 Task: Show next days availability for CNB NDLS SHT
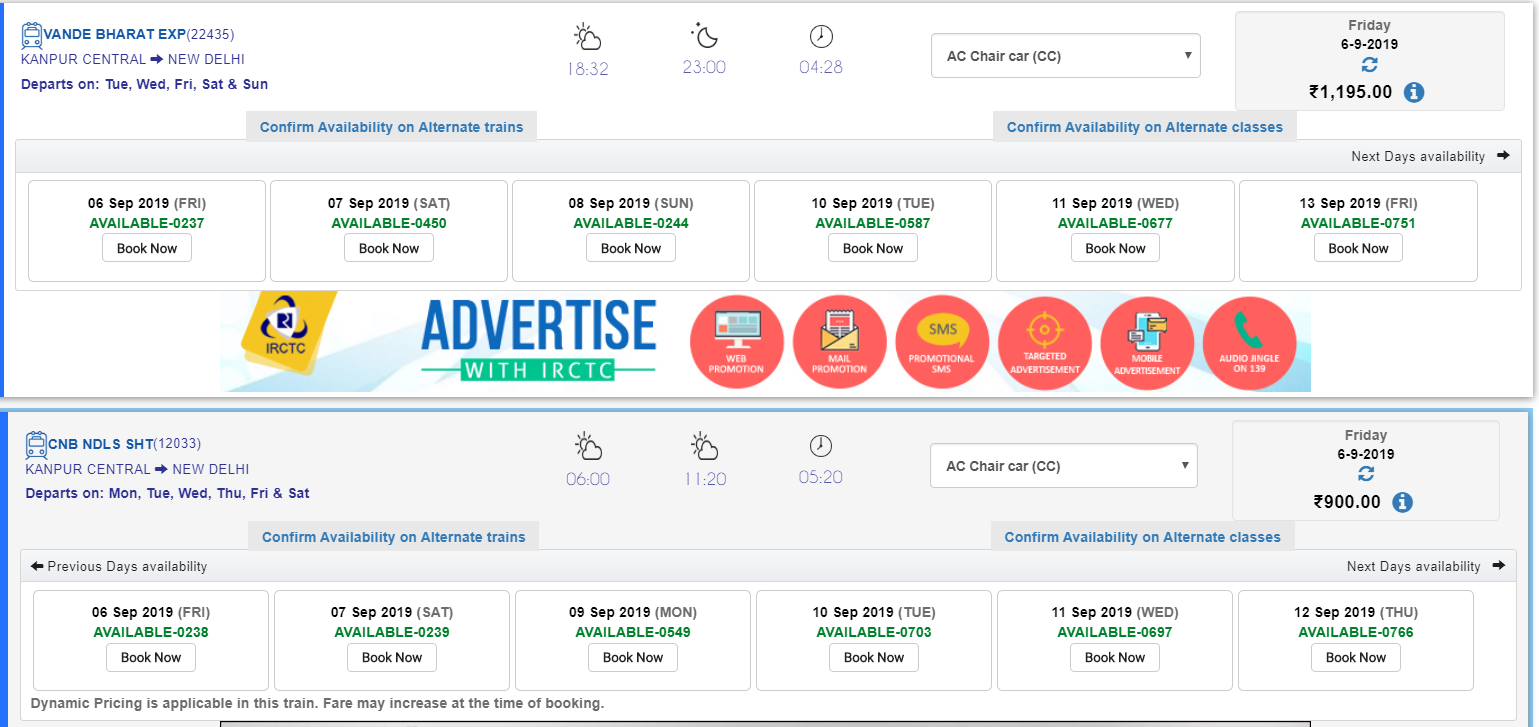tap(1425, 566)
